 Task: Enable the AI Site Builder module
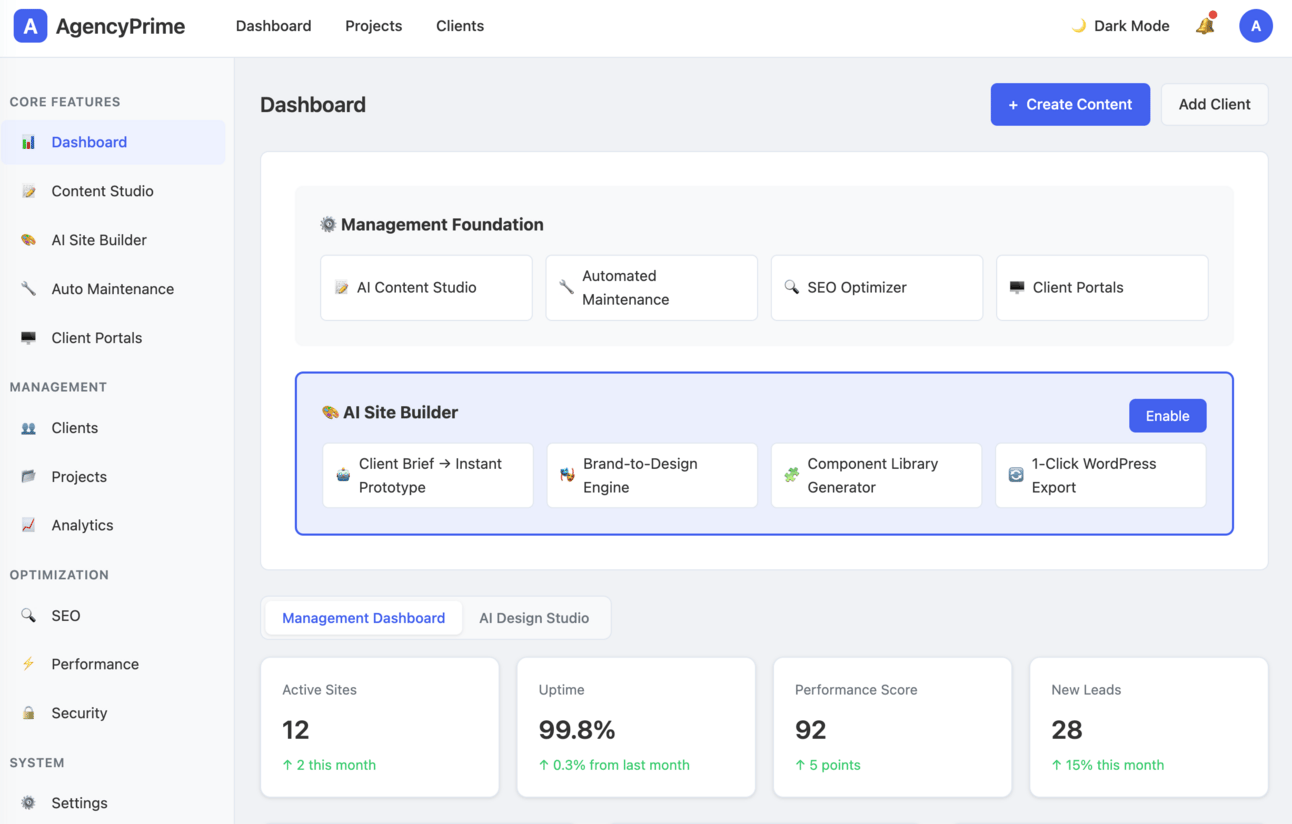pyautogui.click(x=1167, y=416)
